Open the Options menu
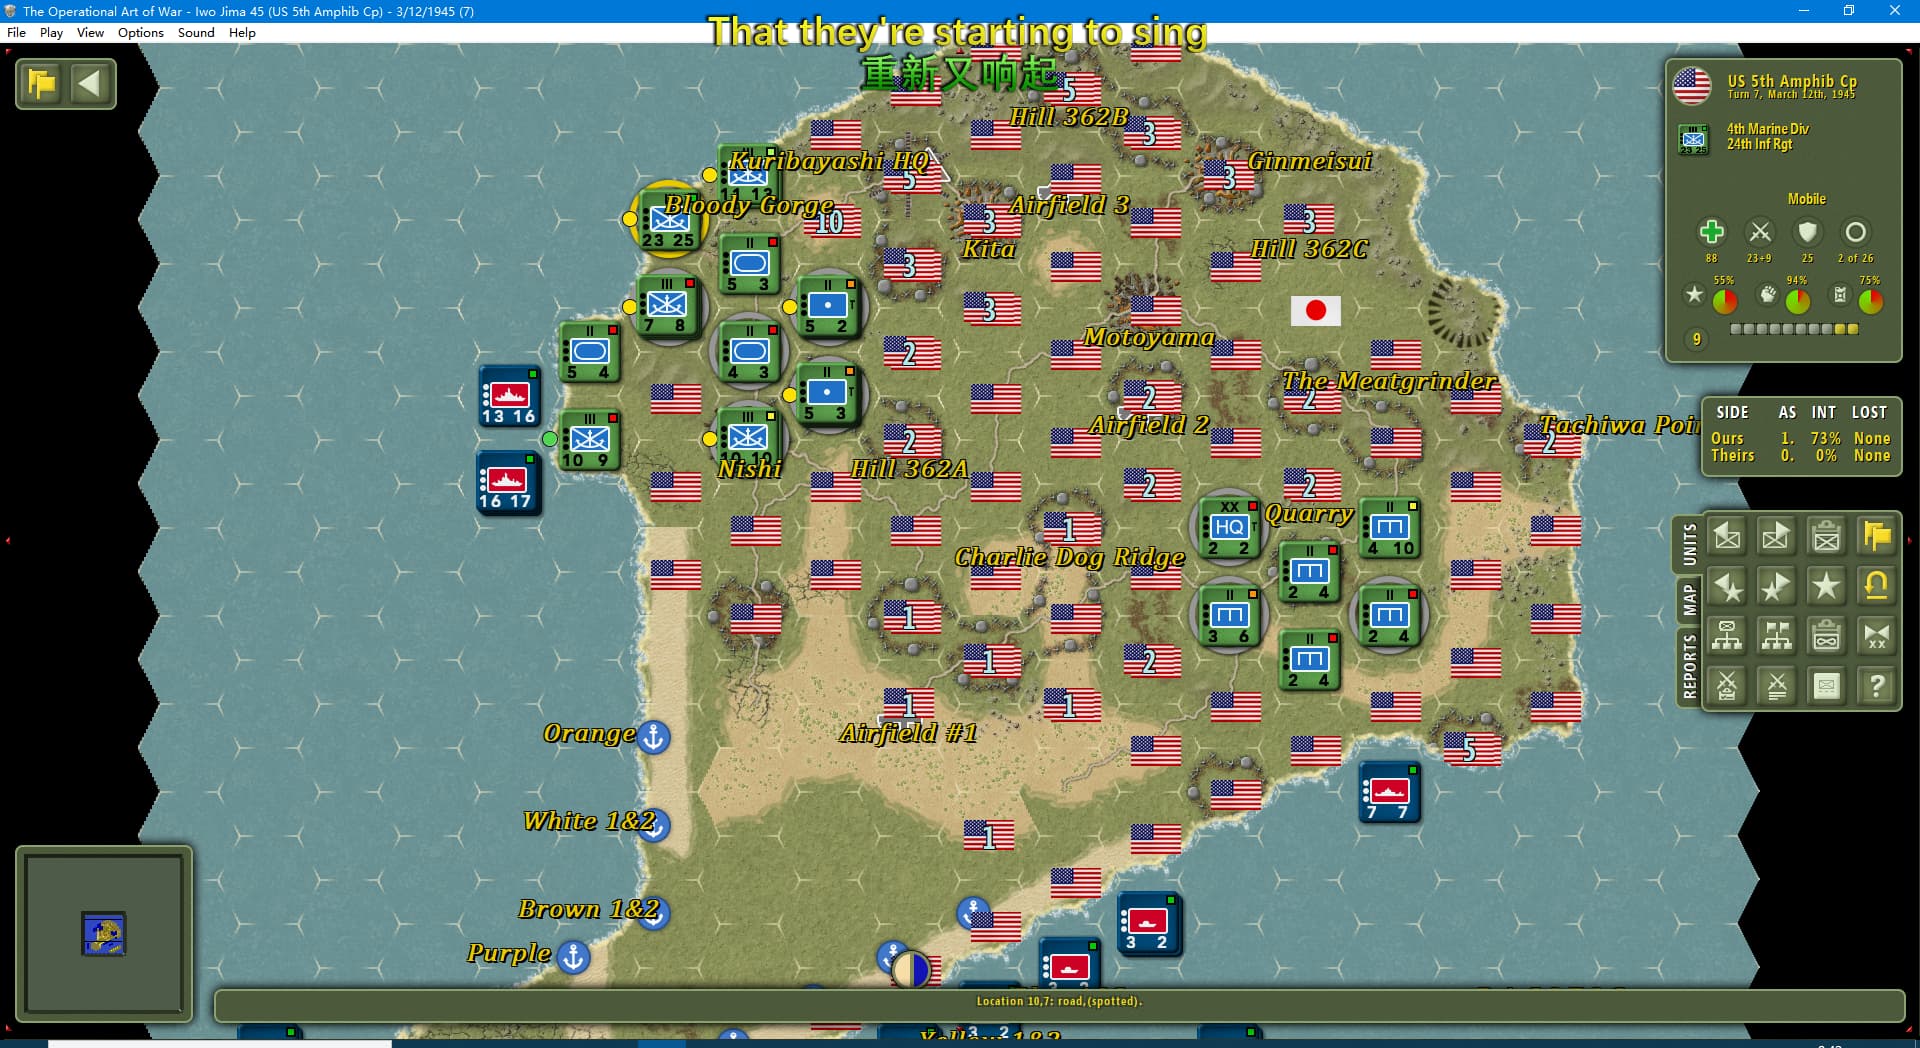This screenshot has height=1048, width=1920. [140, 32]
